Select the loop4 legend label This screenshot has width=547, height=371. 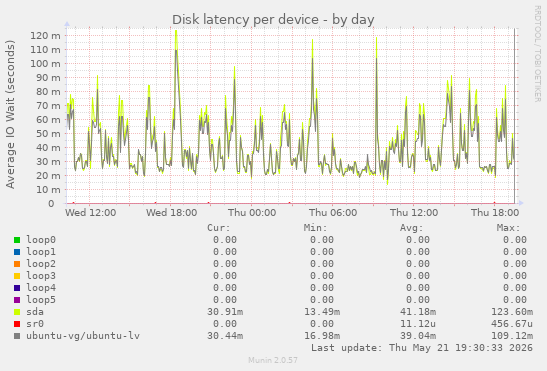[x=41, y=288]
